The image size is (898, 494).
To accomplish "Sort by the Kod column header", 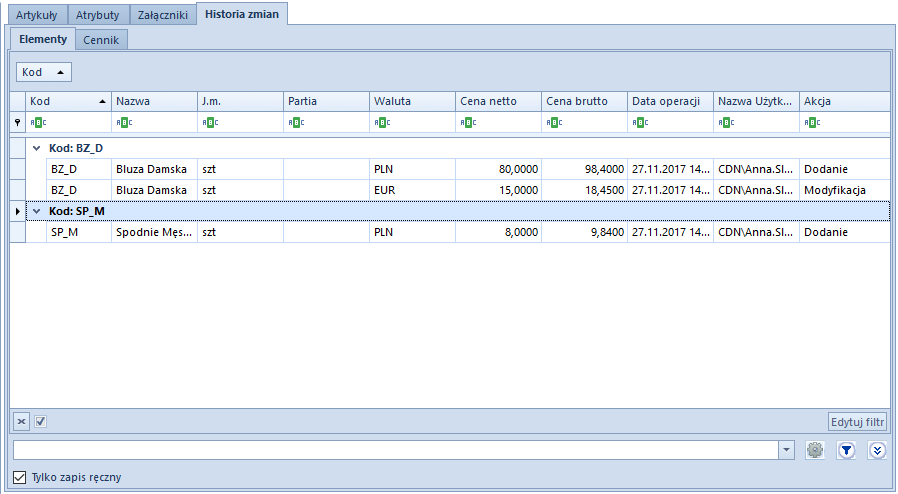I will pyautogui.click(x=68, y=101).
